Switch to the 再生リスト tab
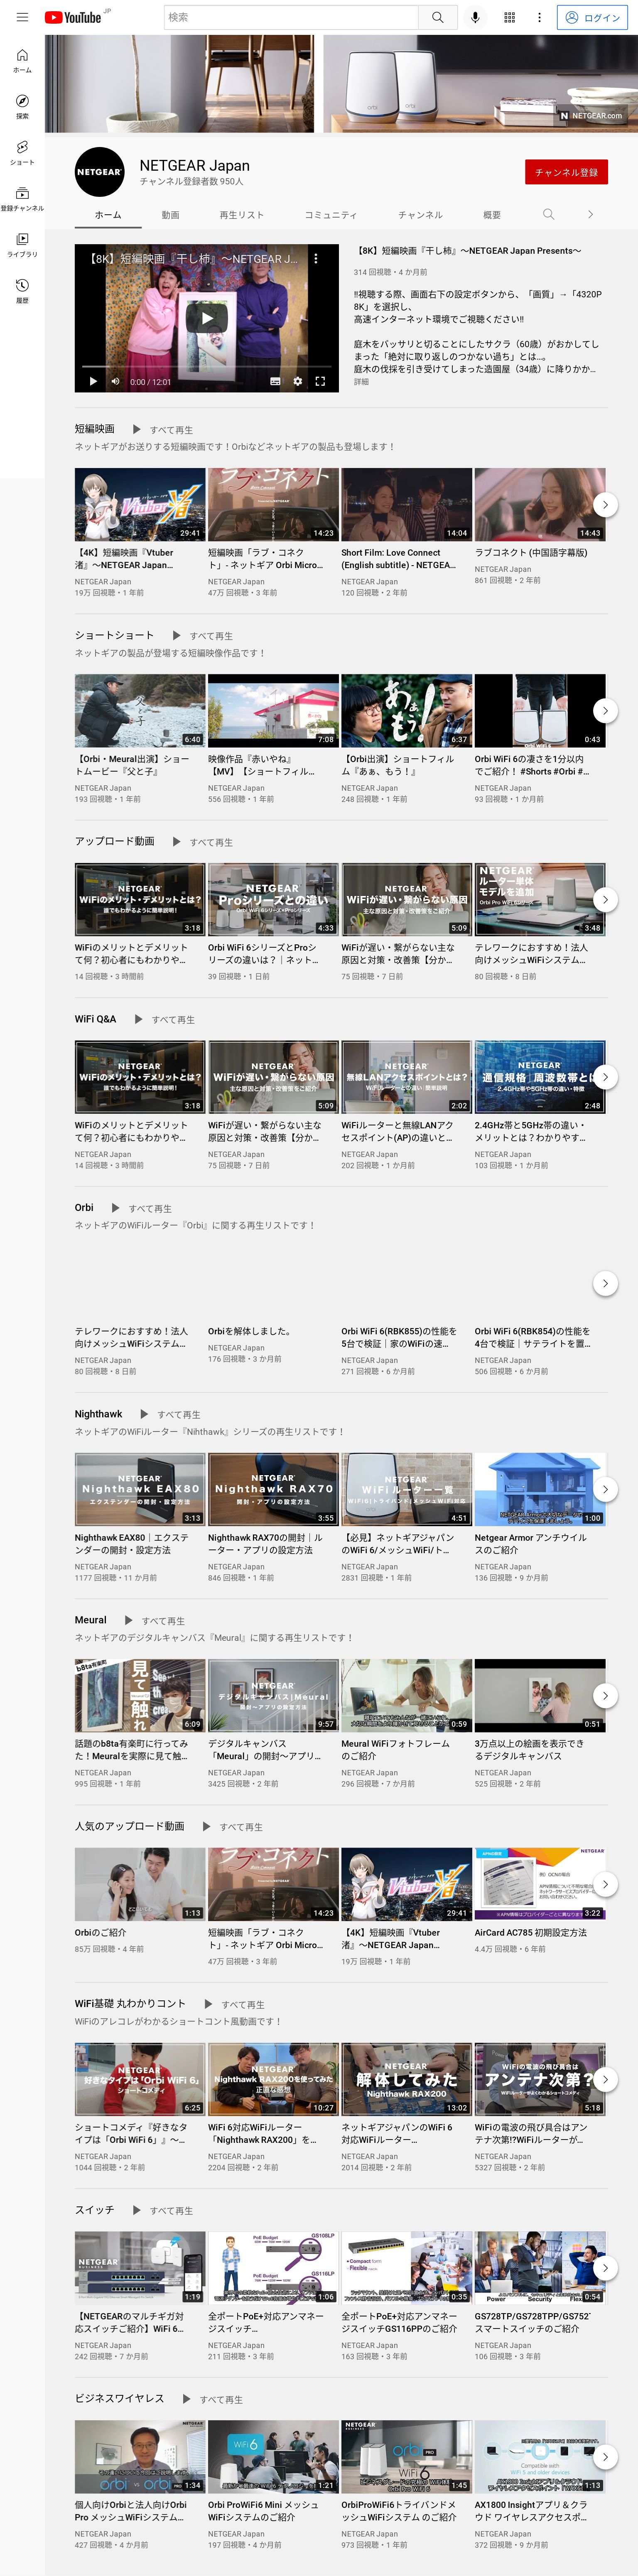 tap(242, 215)
